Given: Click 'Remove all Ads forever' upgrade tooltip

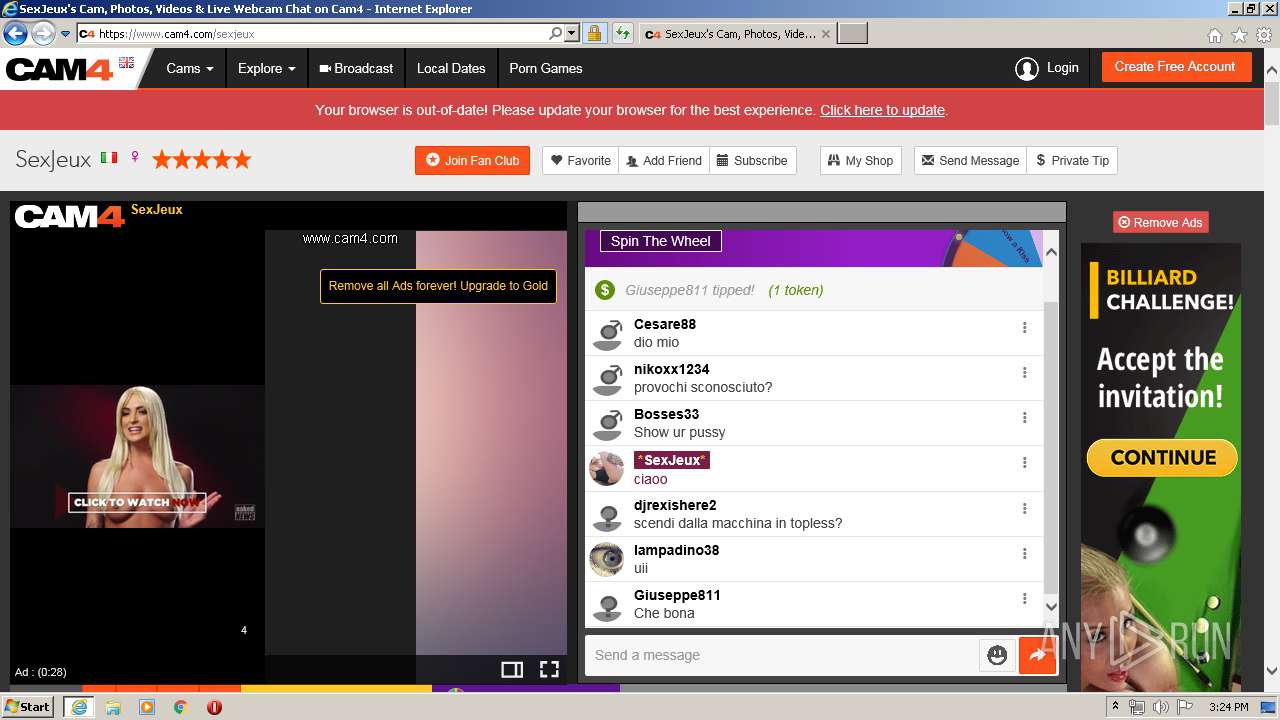Looking at the screenshot, I should (x=438, y=286).
